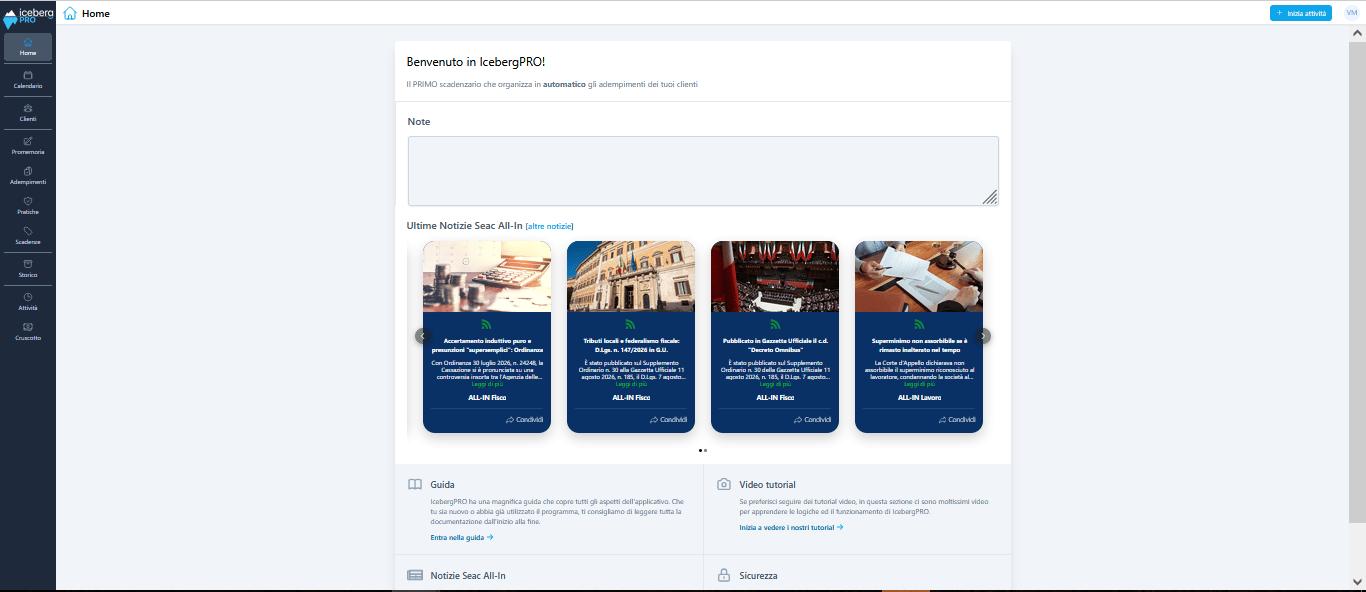Click 'Leggi di più' on 'Decreto Omnibus' card

[x=775, y=384]
